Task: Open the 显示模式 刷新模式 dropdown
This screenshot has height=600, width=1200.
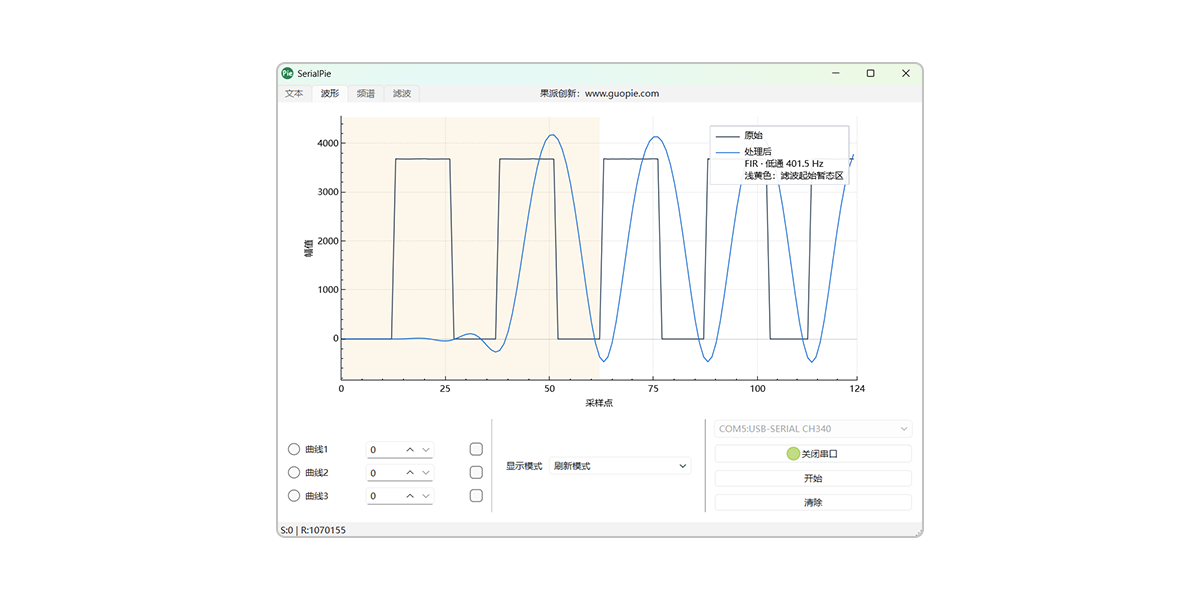Action: click(620, 466)
